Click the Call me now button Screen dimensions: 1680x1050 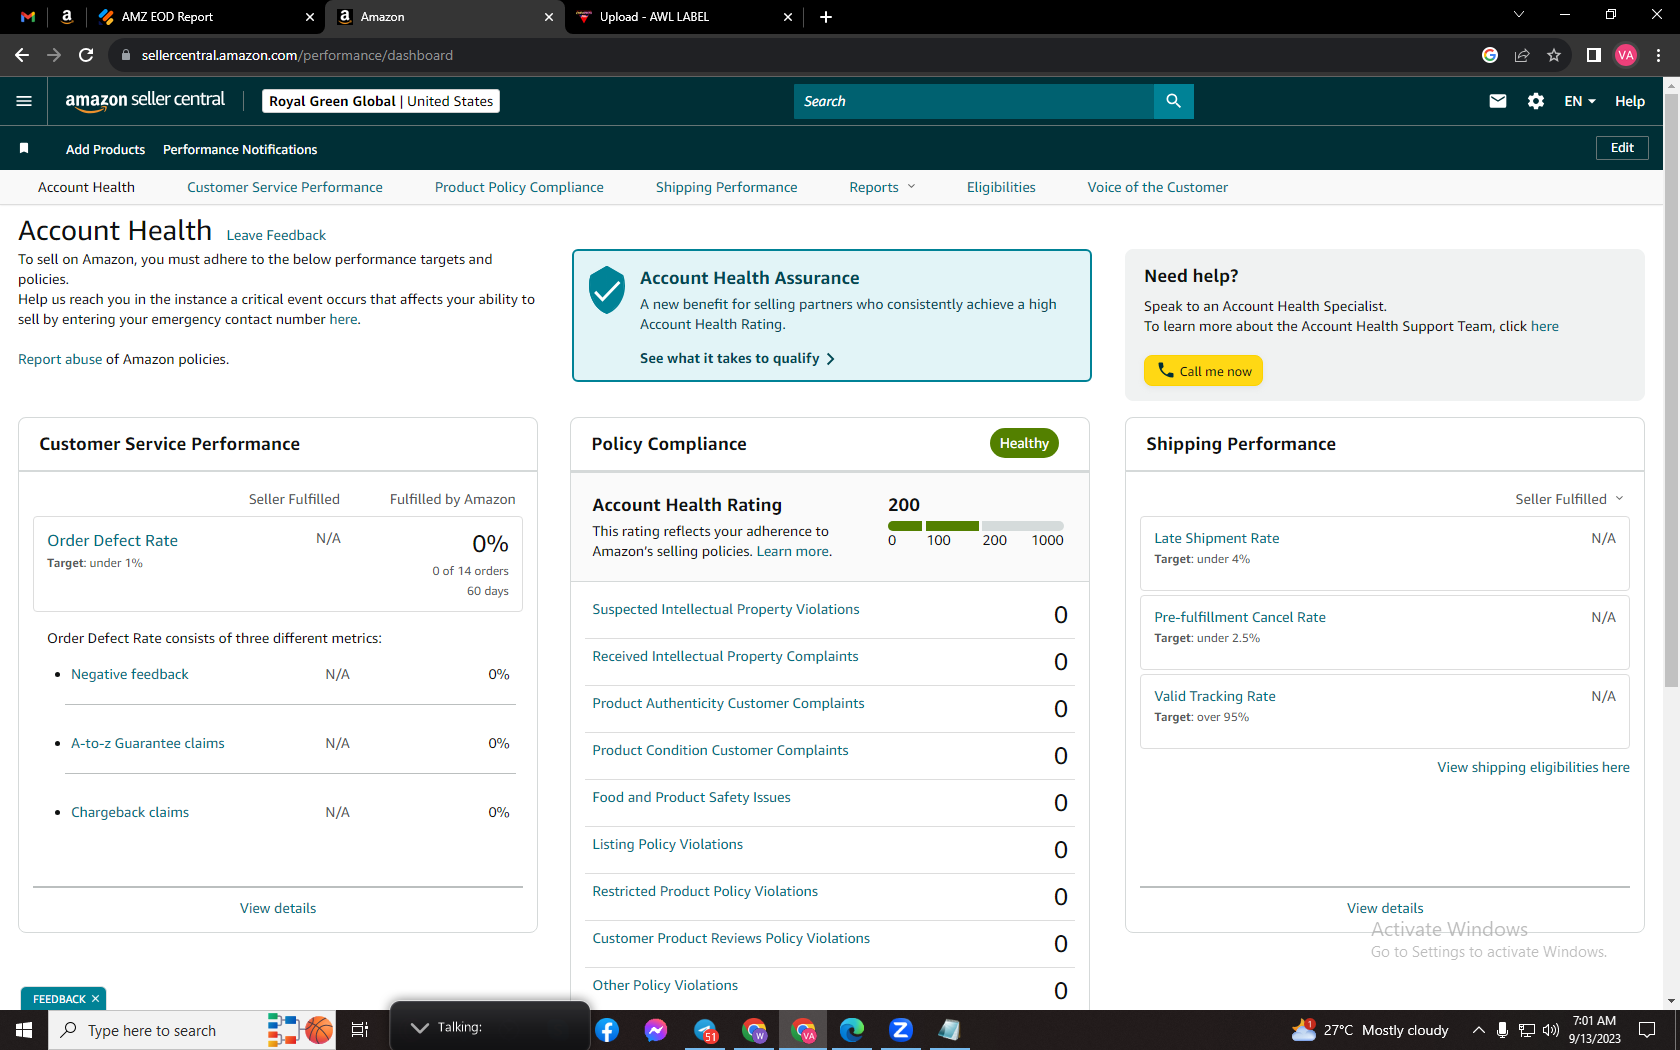click(x=1204, y=371)
